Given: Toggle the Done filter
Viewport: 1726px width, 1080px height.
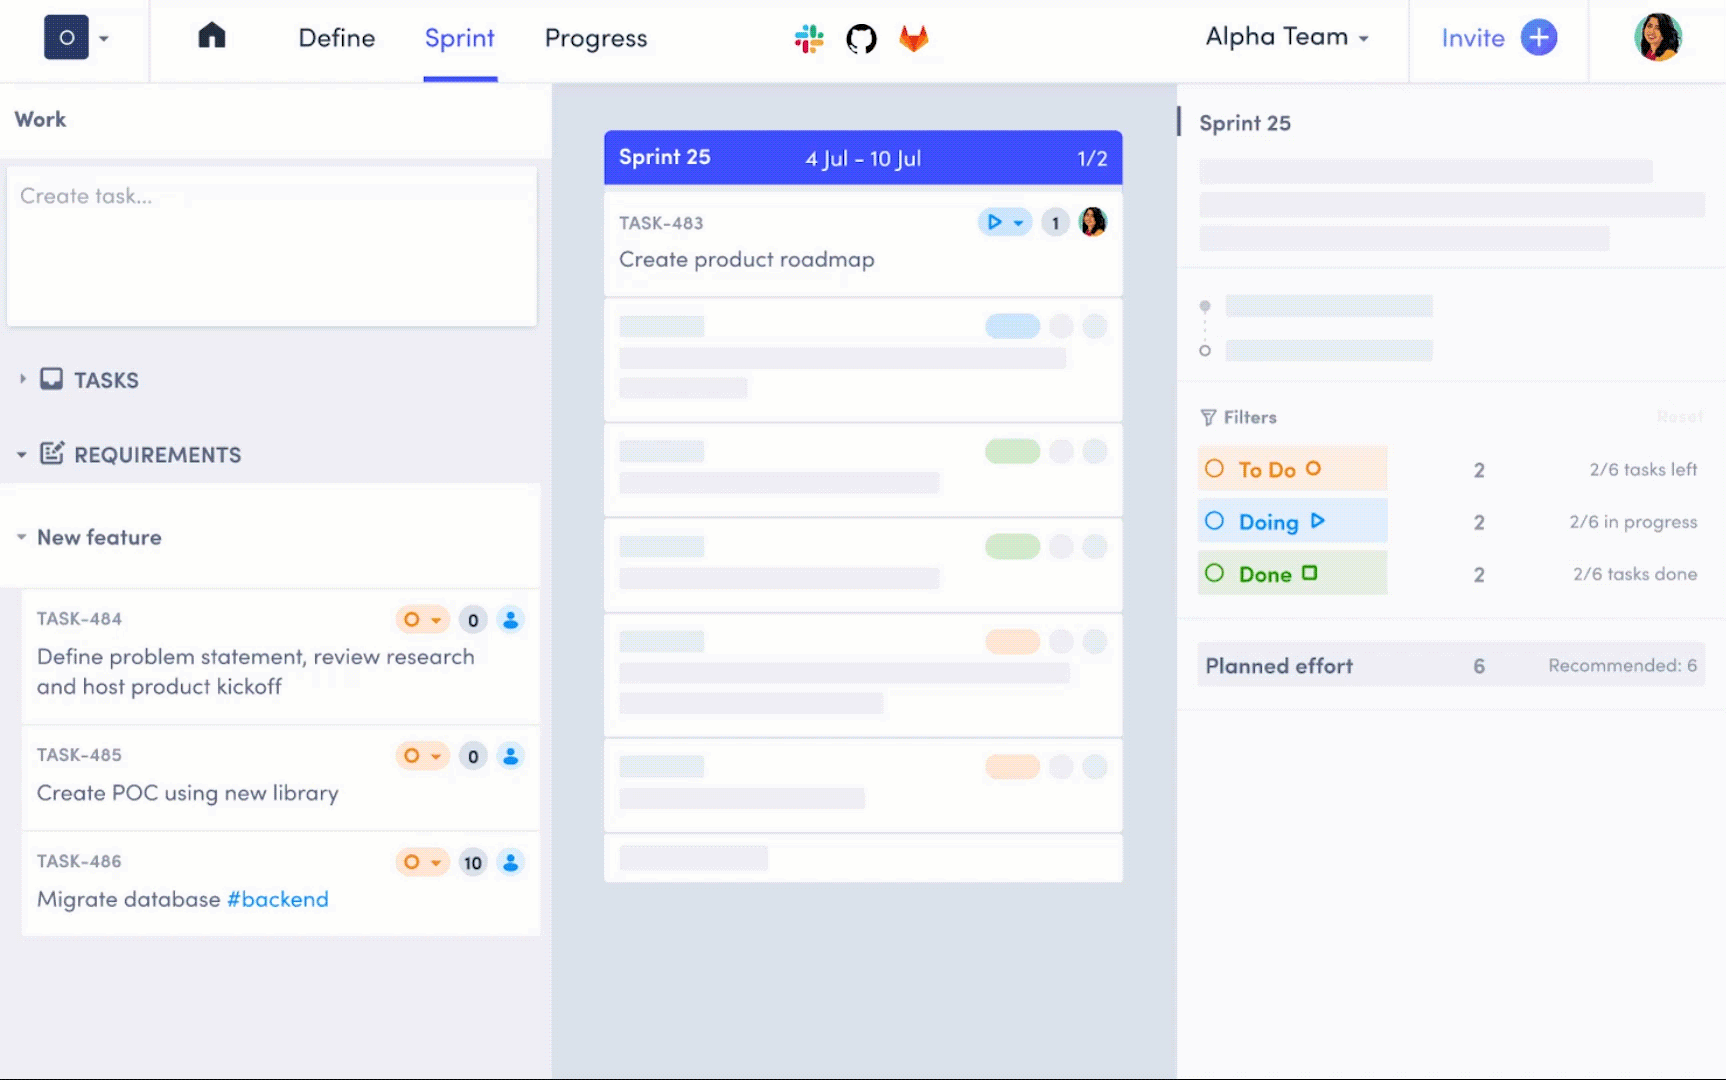Looking at the screenshot, I should [1292, 573].
